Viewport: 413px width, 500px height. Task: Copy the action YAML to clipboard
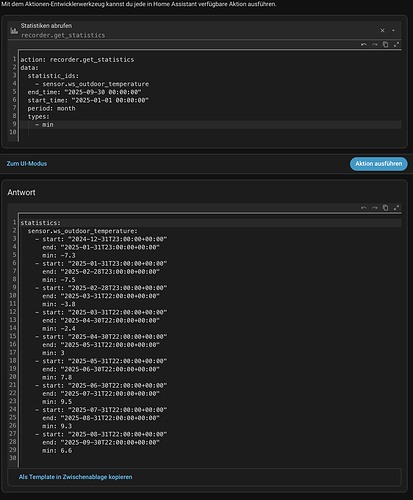pyautogui.click(x=385, y=44)
